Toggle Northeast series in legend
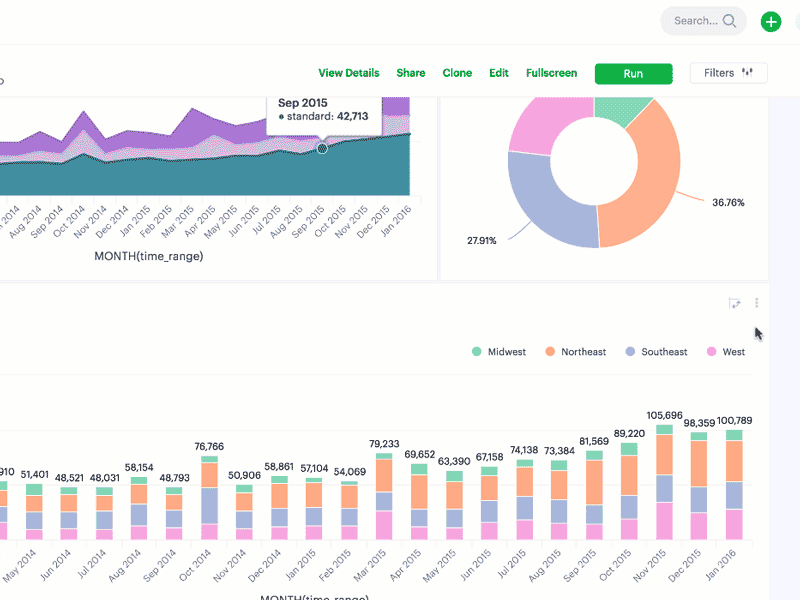 coord(576,352)
